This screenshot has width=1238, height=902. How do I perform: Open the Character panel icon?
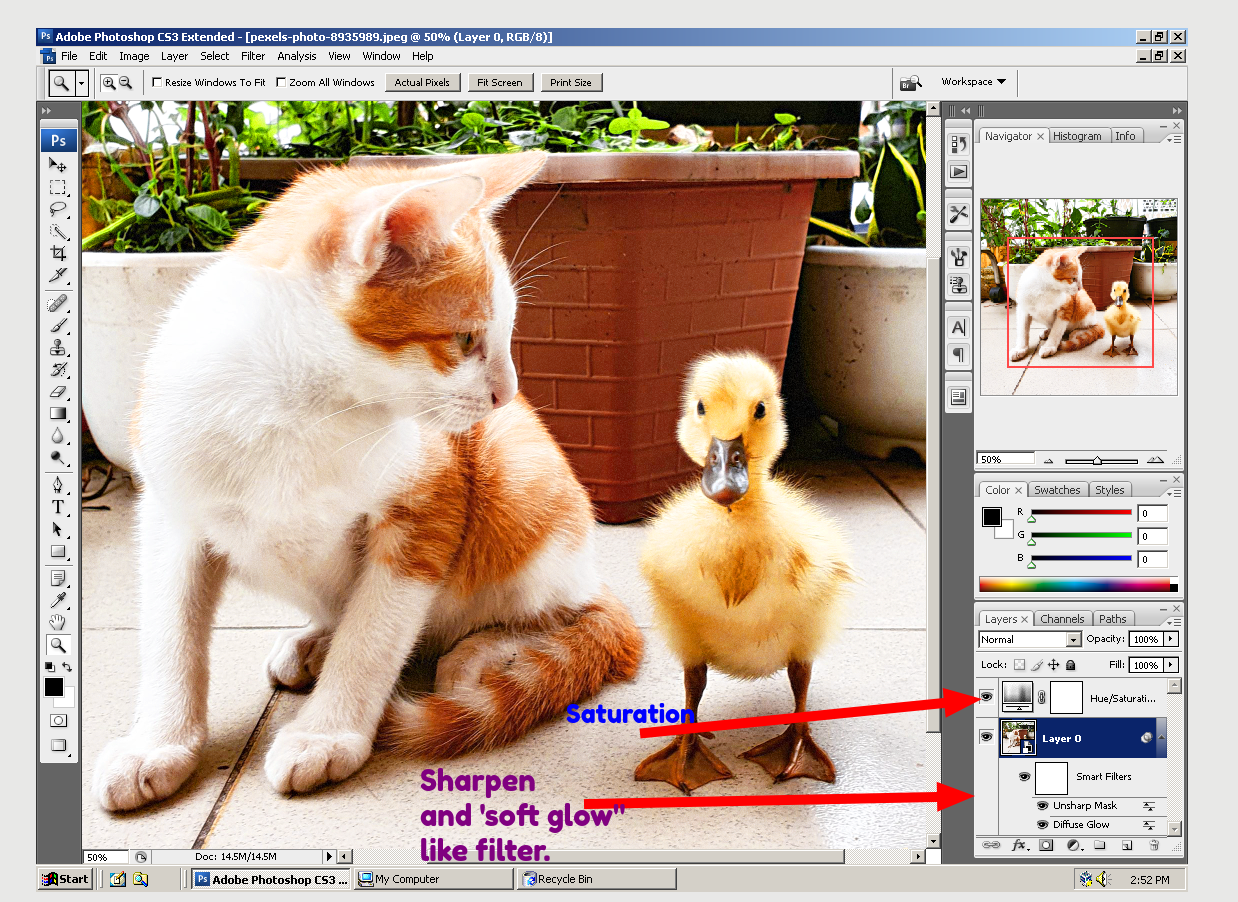[x=958, y=327]
